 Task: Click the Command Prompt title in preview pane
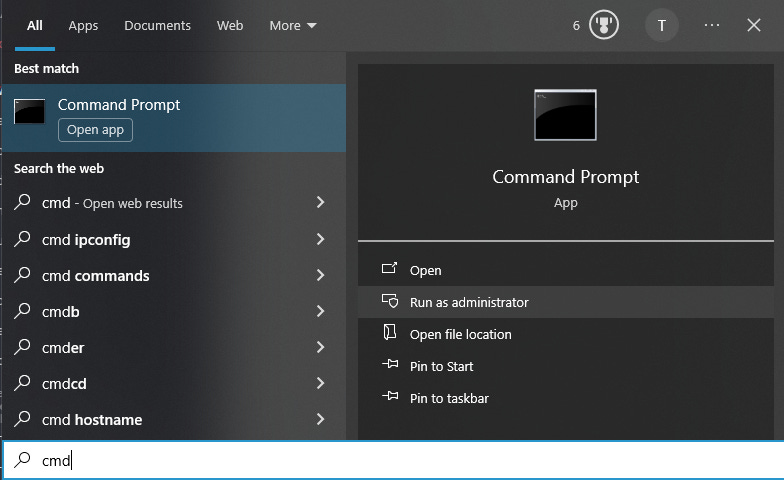pyautogui.click(x=566, y=177)
